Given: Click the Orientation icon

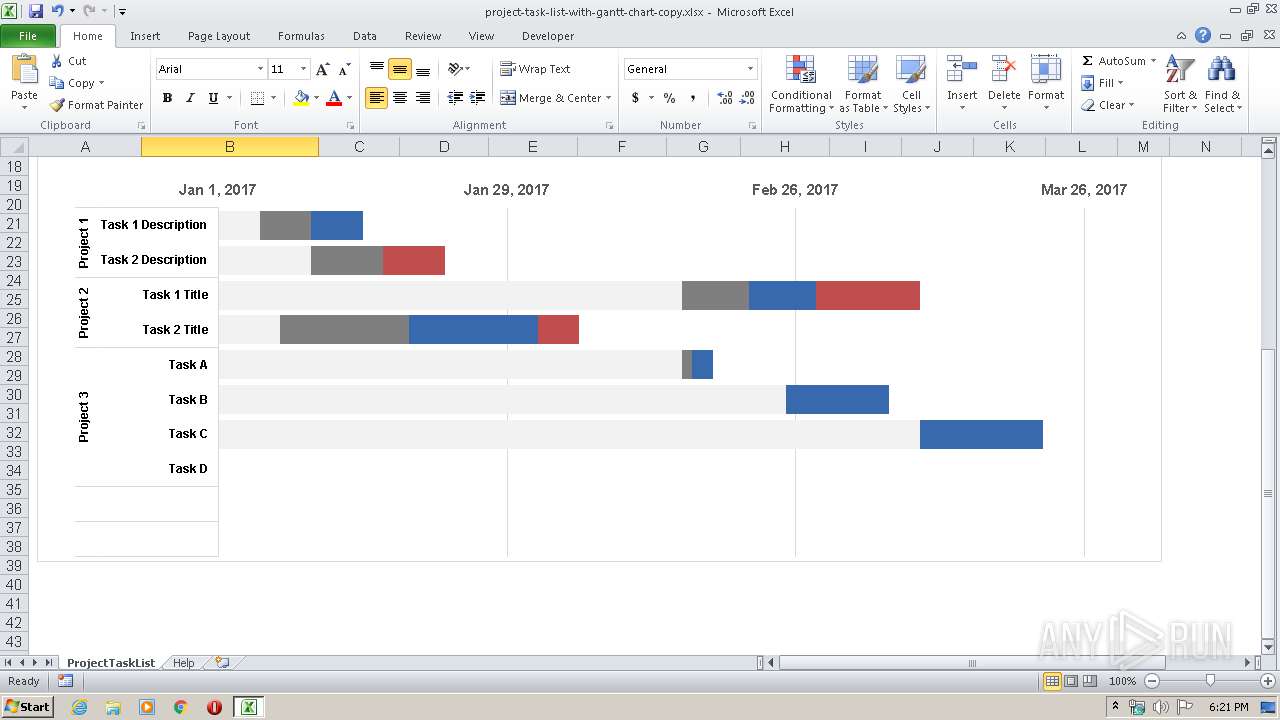Looking at the screenshot, I should tap(456, 69).
